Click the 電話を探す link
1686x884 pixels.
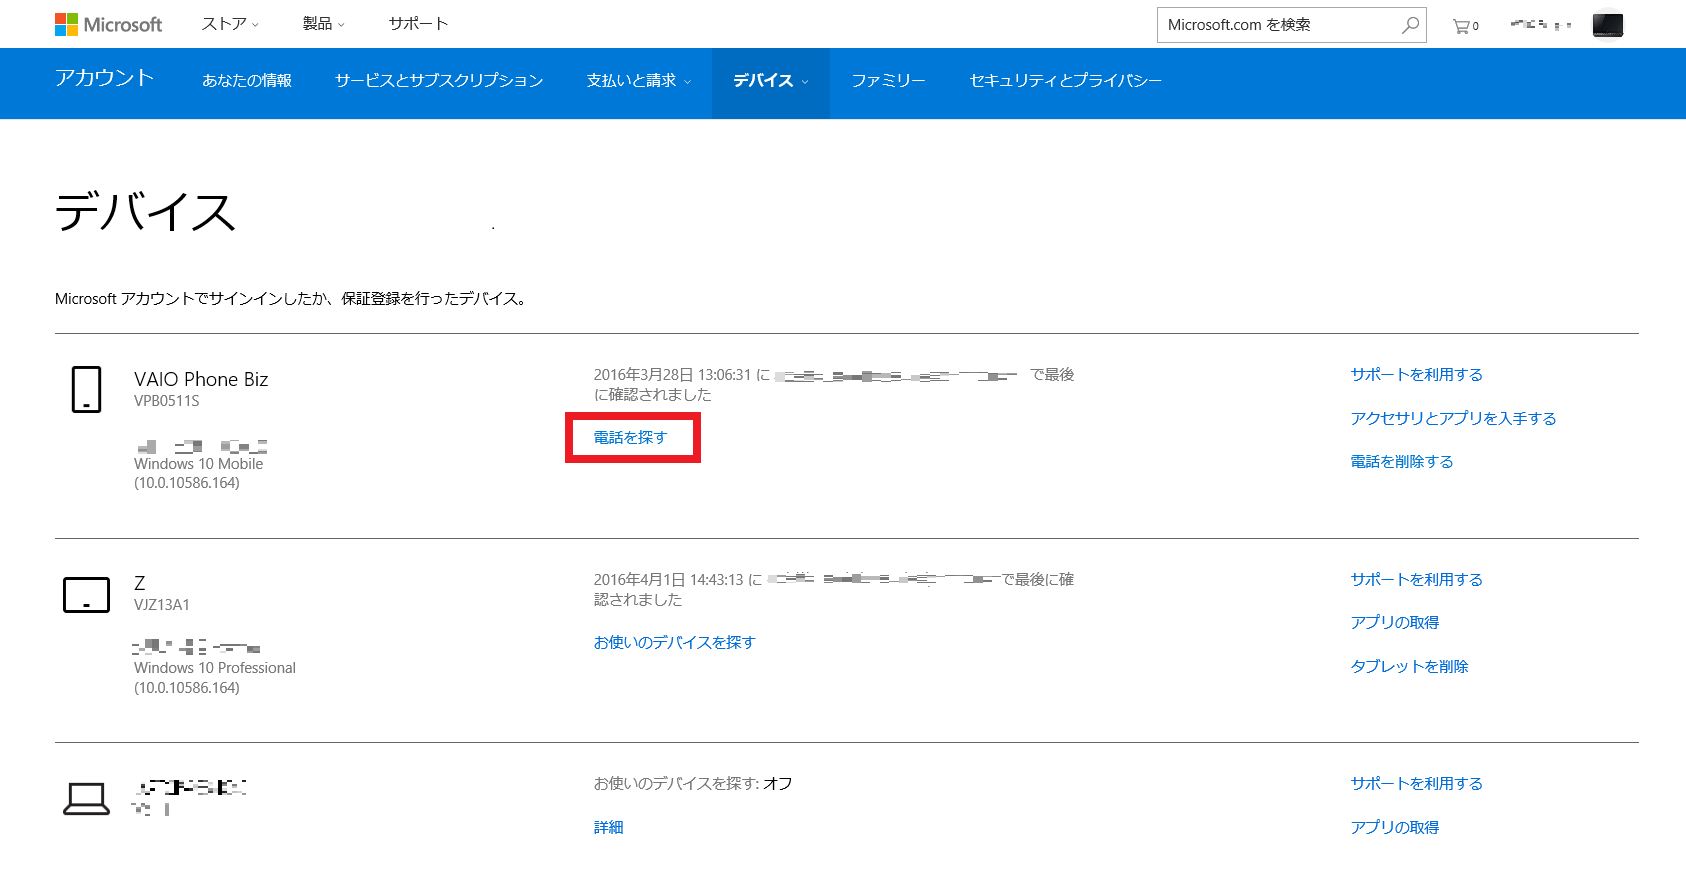pos(630,437)
